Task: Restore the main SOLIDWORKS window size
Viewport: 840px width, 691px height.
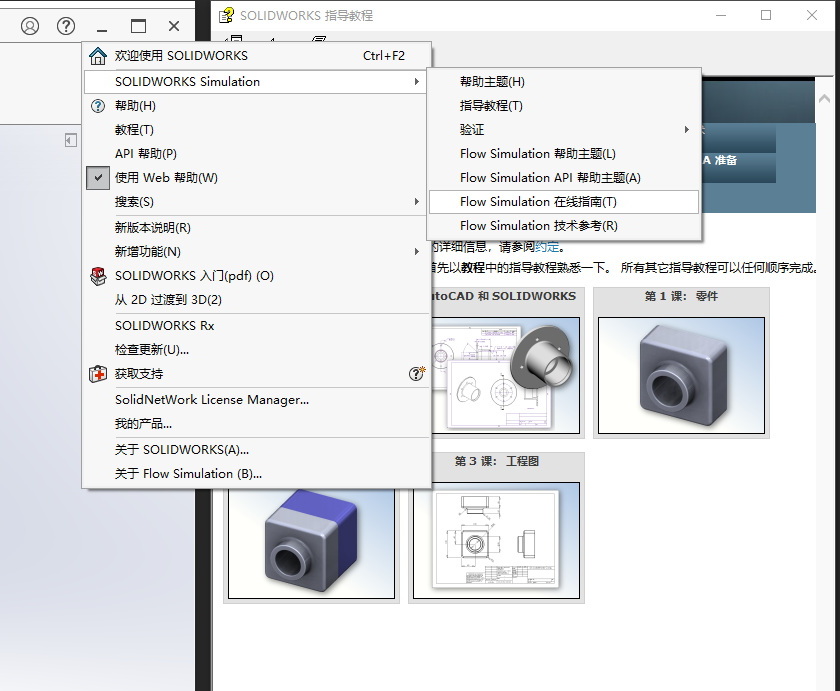Action: click(138, 26)
